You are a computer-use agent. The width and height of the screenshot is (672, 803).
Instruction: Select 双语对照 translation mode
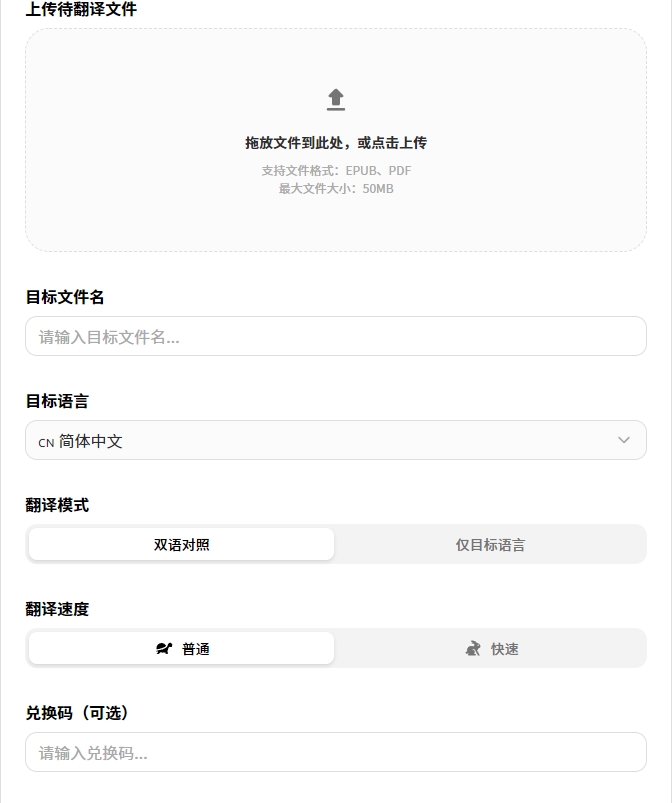pos(181,545)
